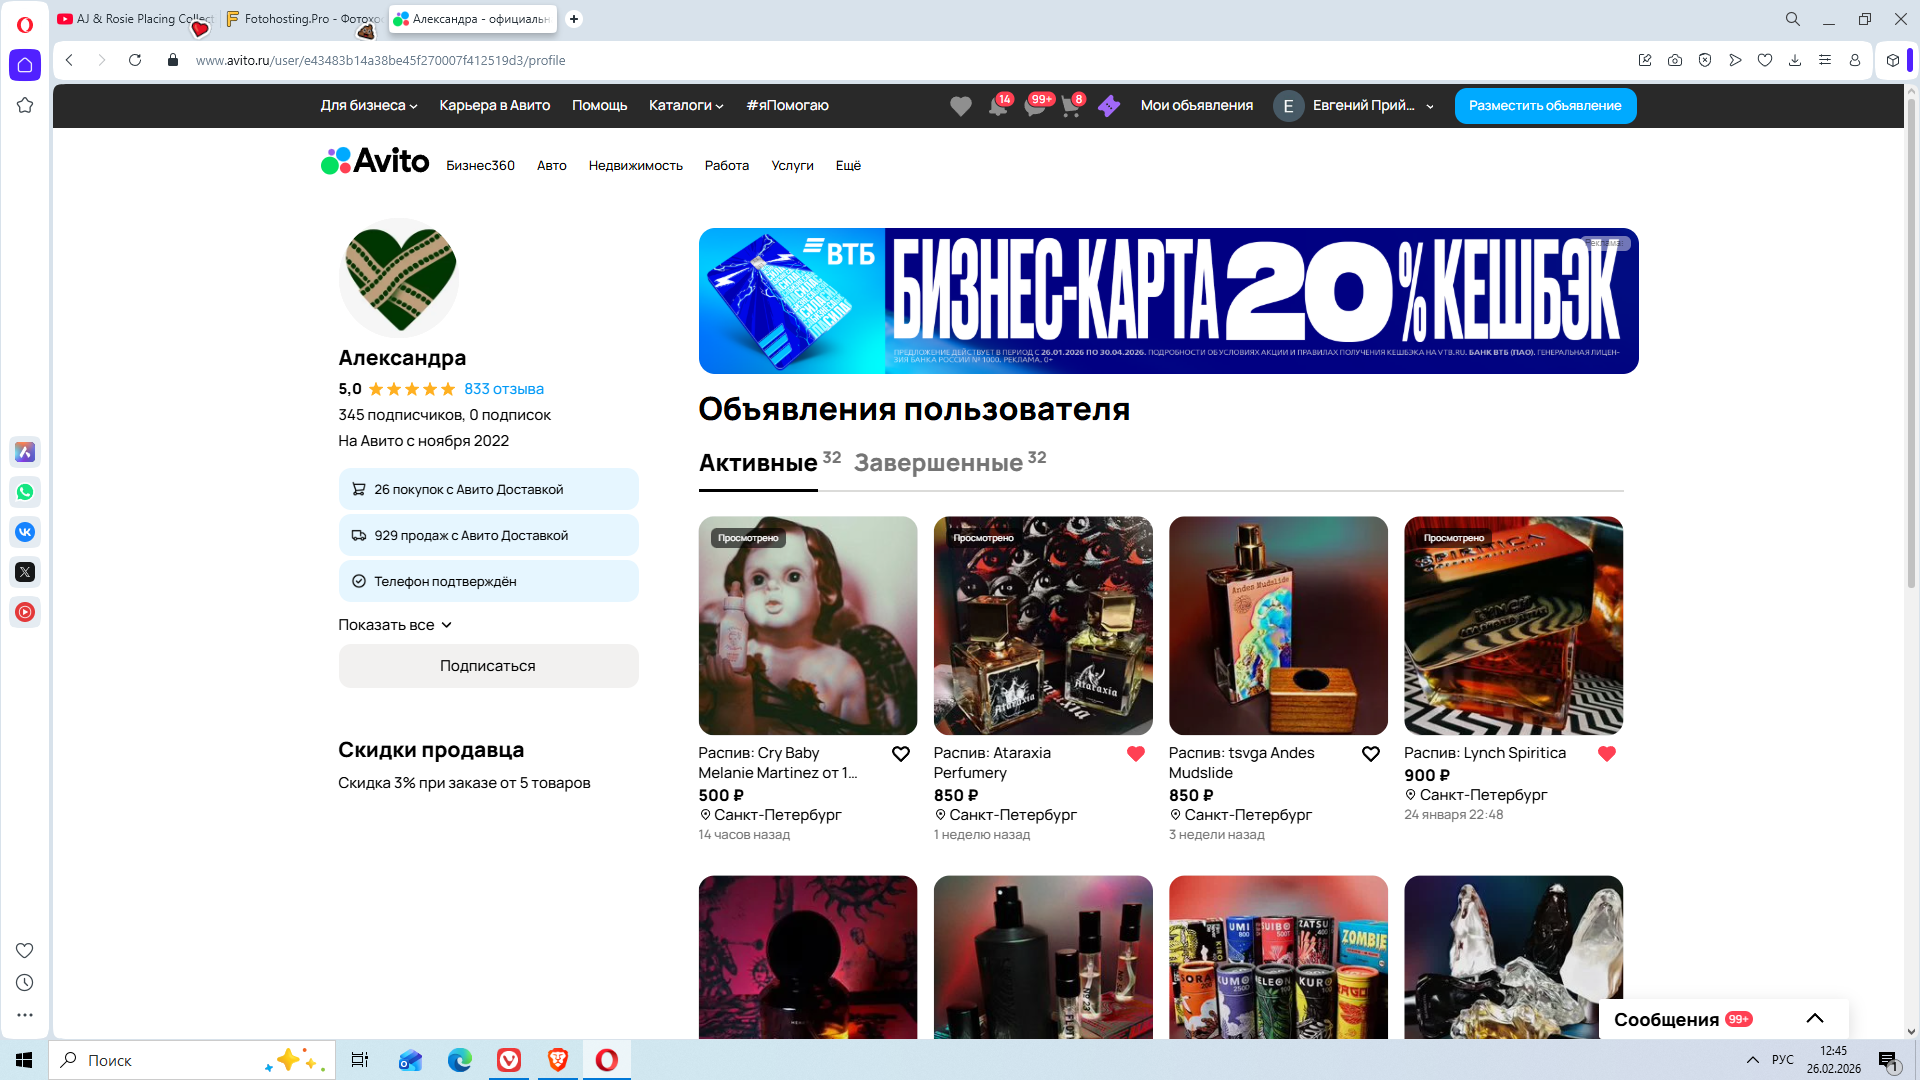Click WhatsApp icon in Opera sidebar
This screenshot has width=1920, height=1080.
(x=25, y=492)
